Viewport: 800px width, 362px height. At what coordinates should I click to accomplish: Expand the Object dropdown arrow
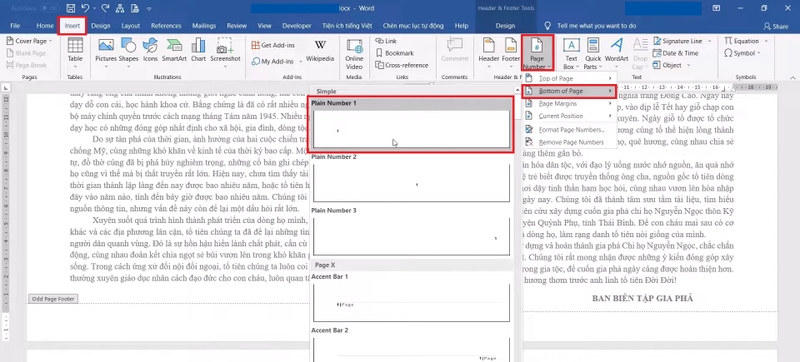click(x=687, y=65)
